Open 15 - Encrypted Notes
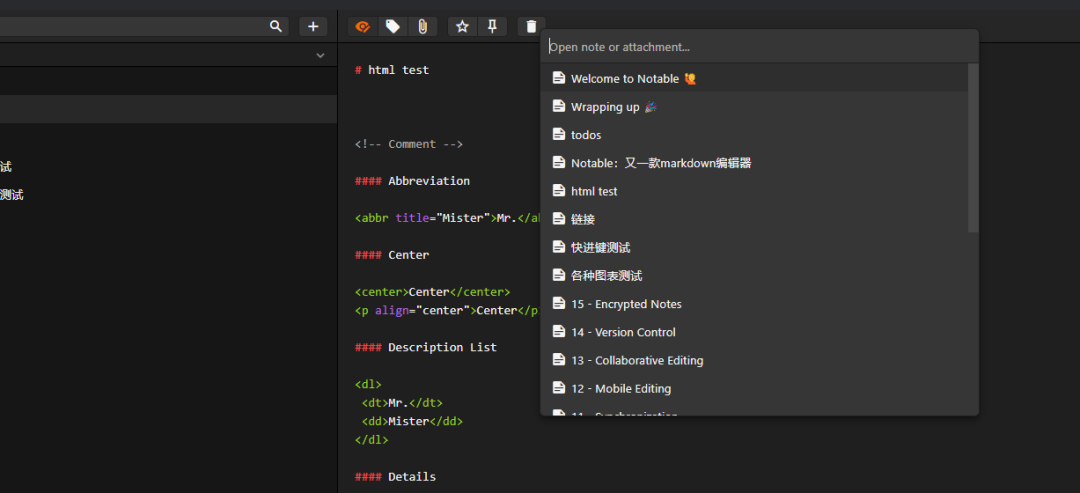 [x=754, y=304]
